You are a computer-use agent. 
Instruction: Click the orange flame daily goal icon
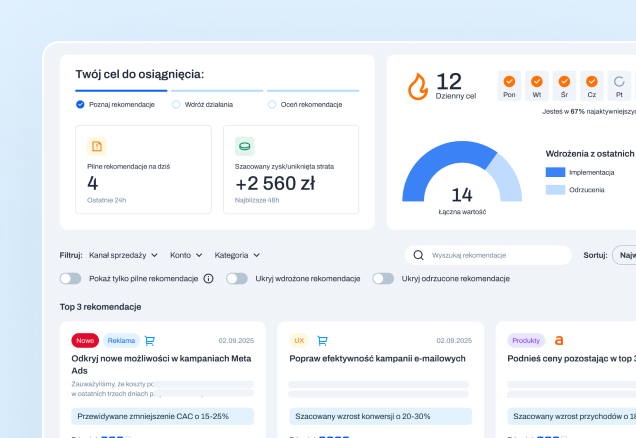[x=418, y=86]
